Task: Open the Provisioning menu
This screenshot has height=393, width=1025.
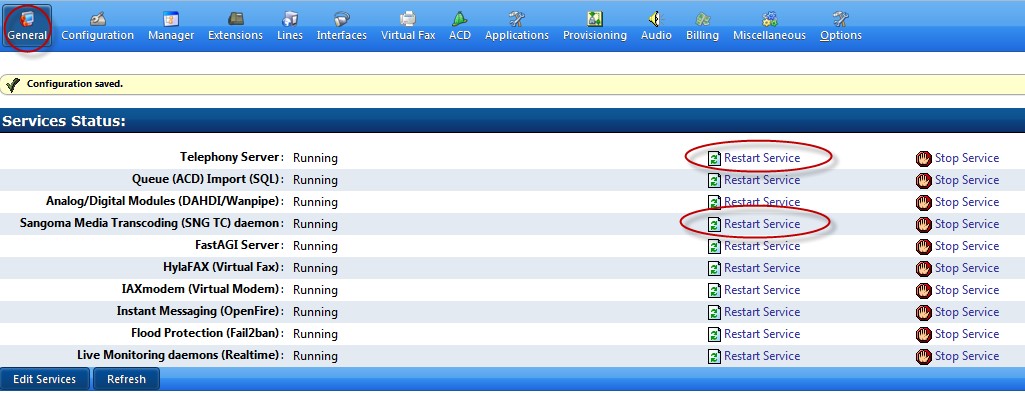Action: [x=594, y=27]
